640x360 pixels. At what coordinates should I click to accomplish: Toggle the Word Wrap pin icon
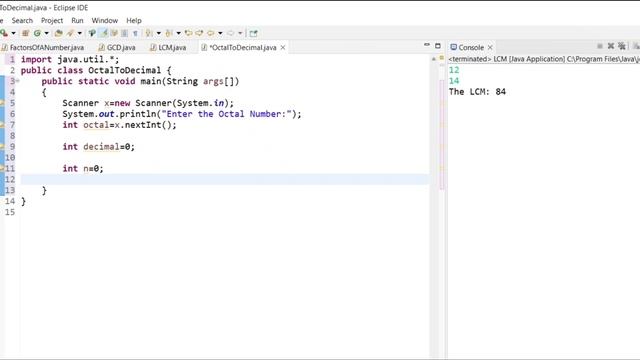pyautogui.click(x=92, y=33)
